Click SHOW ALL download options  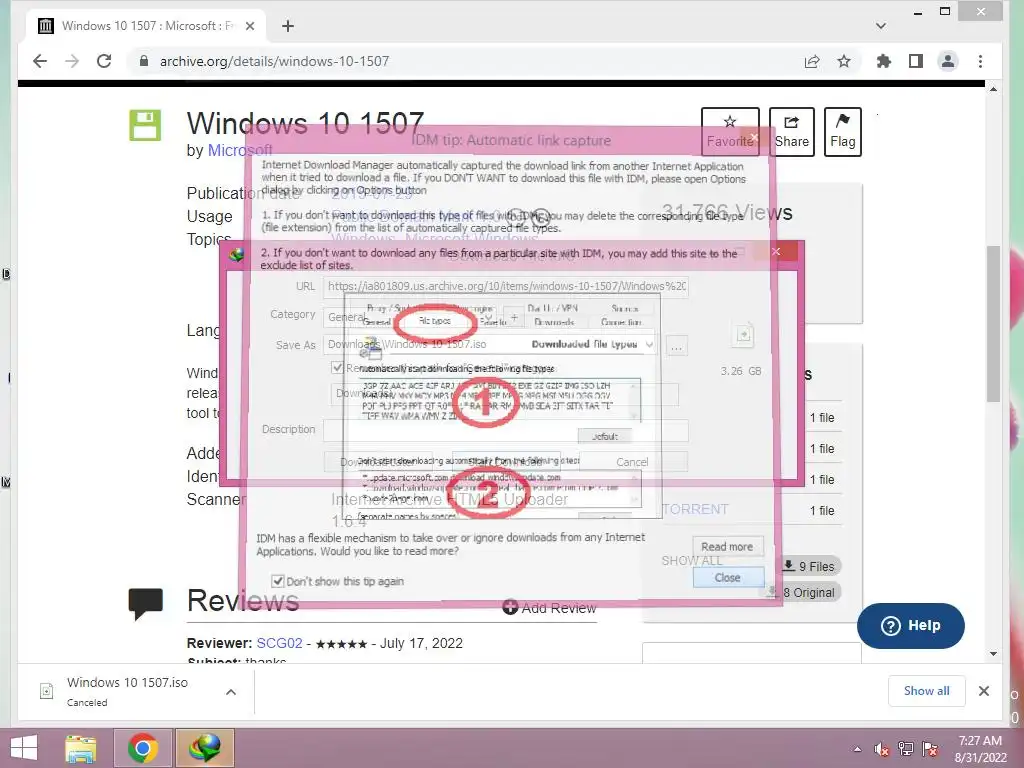[692, 561]
